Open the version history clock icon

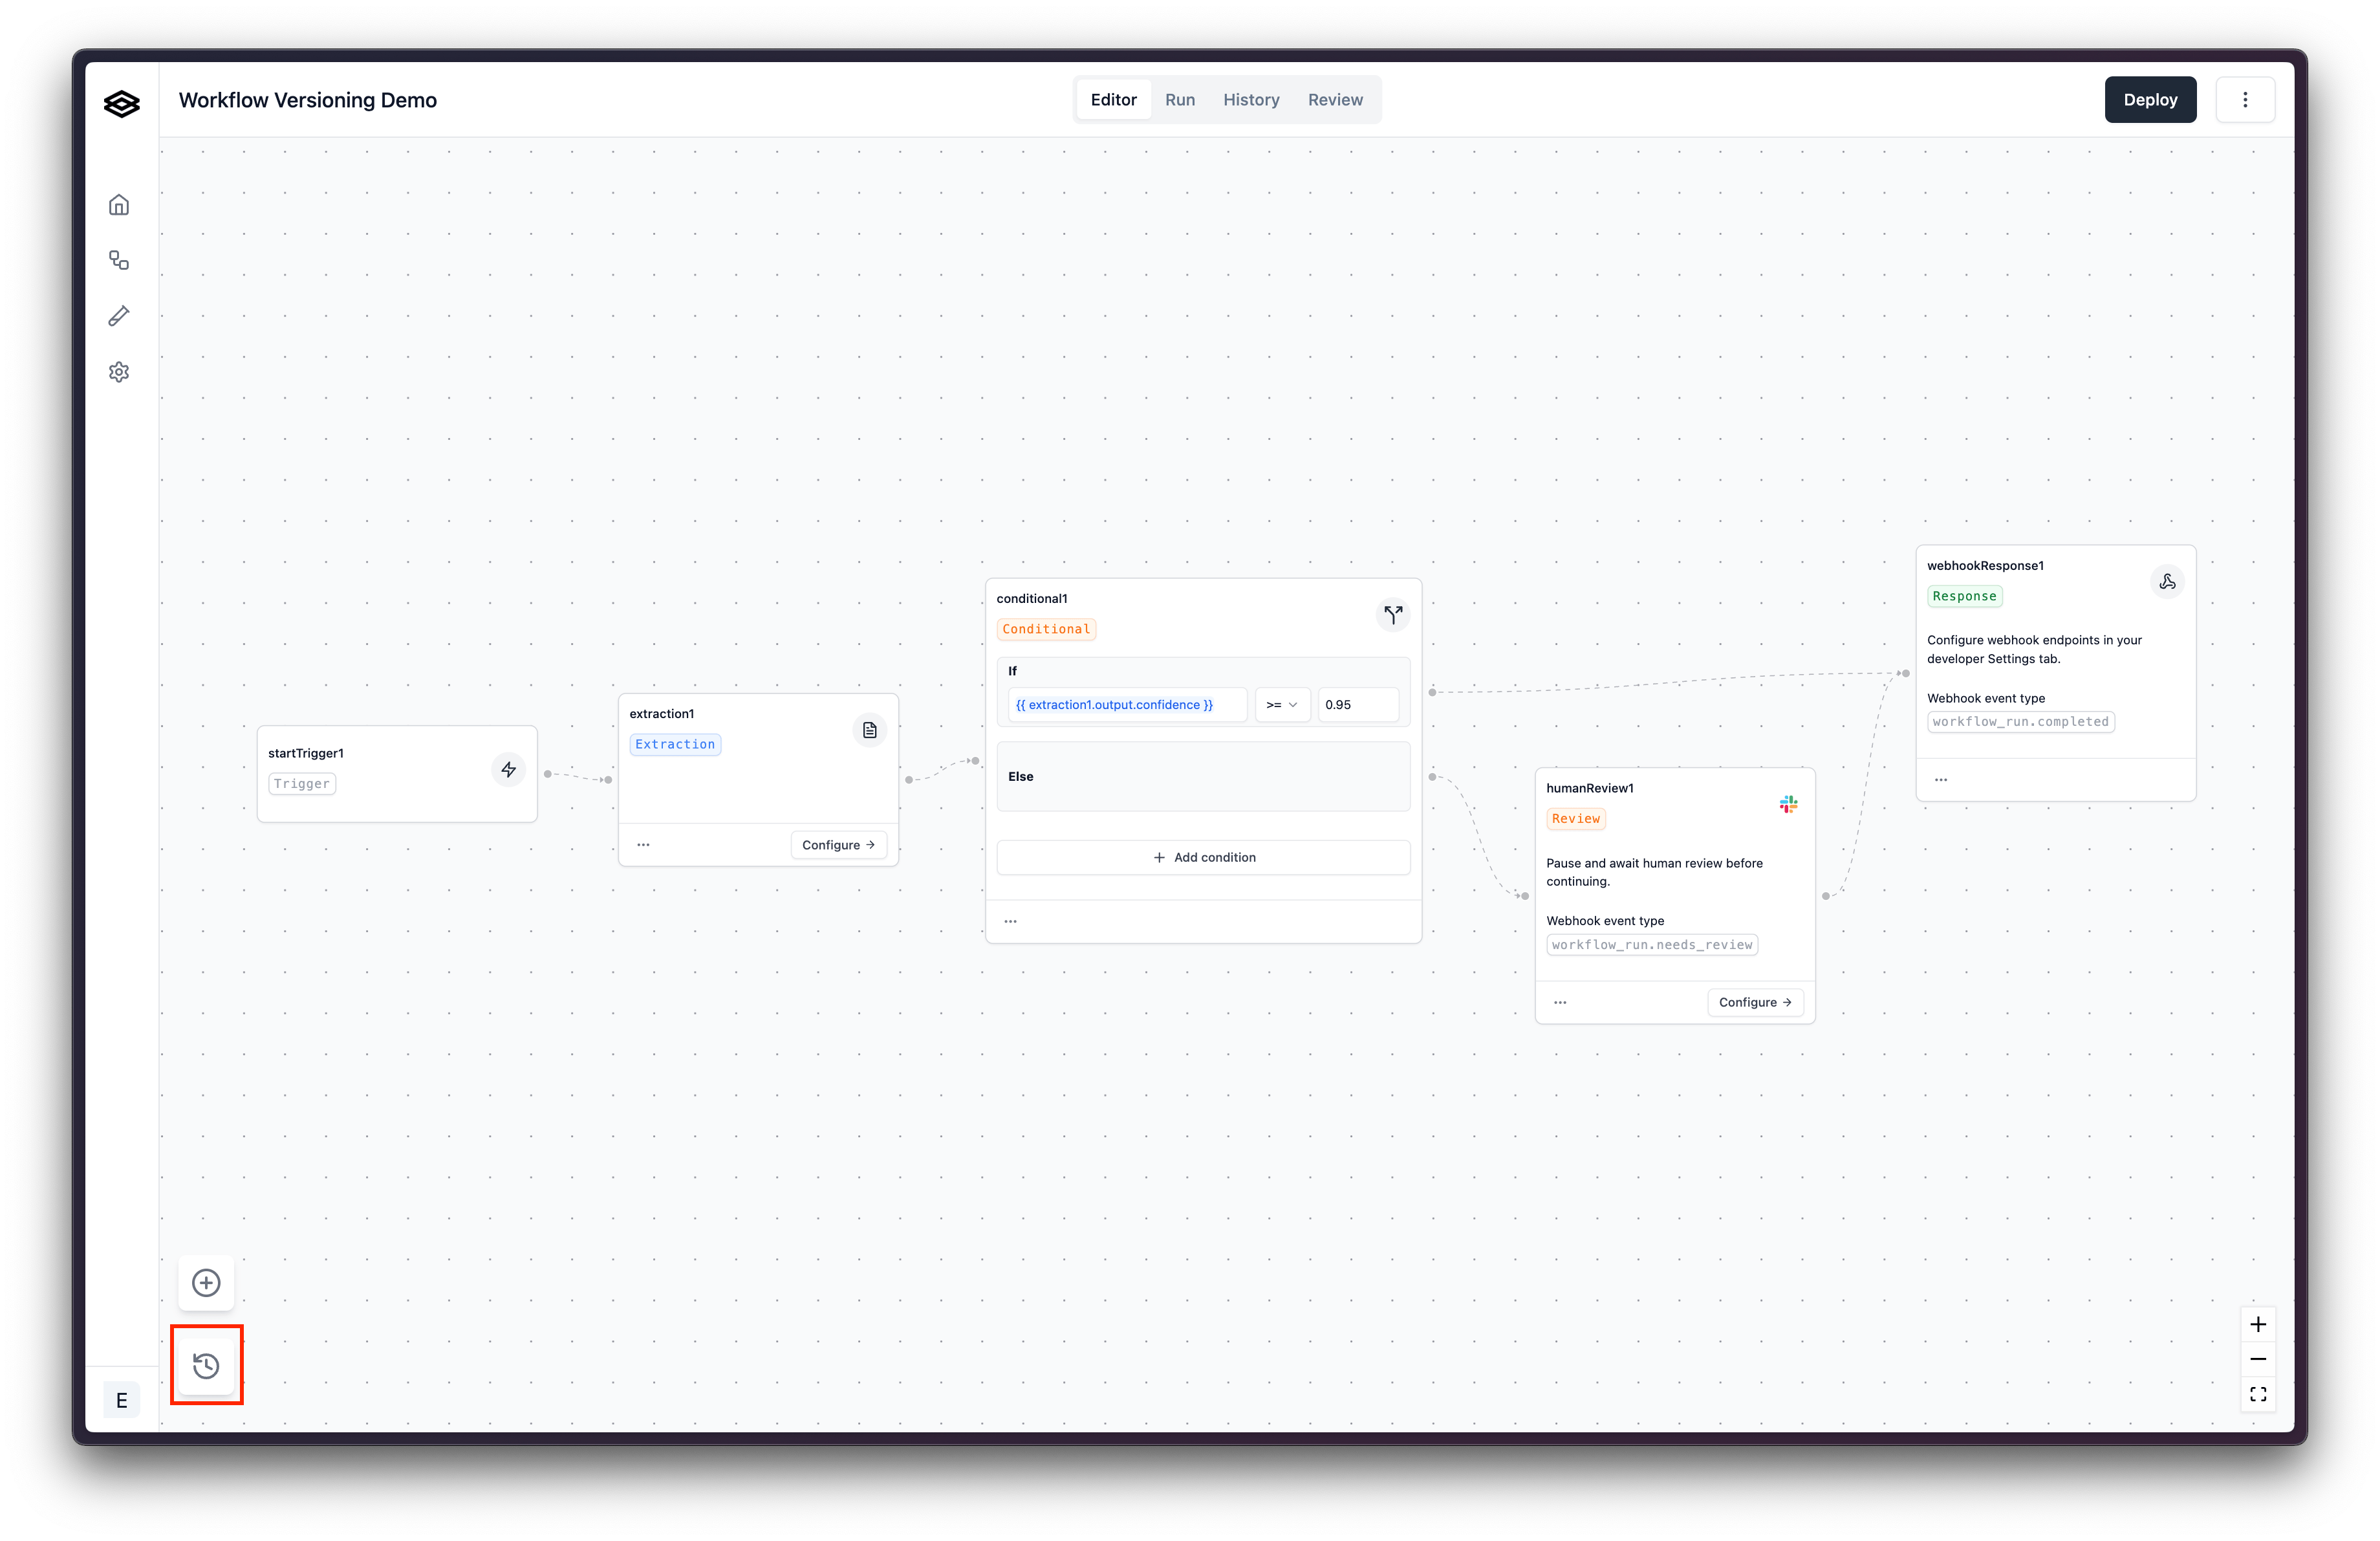point(206,1366)
